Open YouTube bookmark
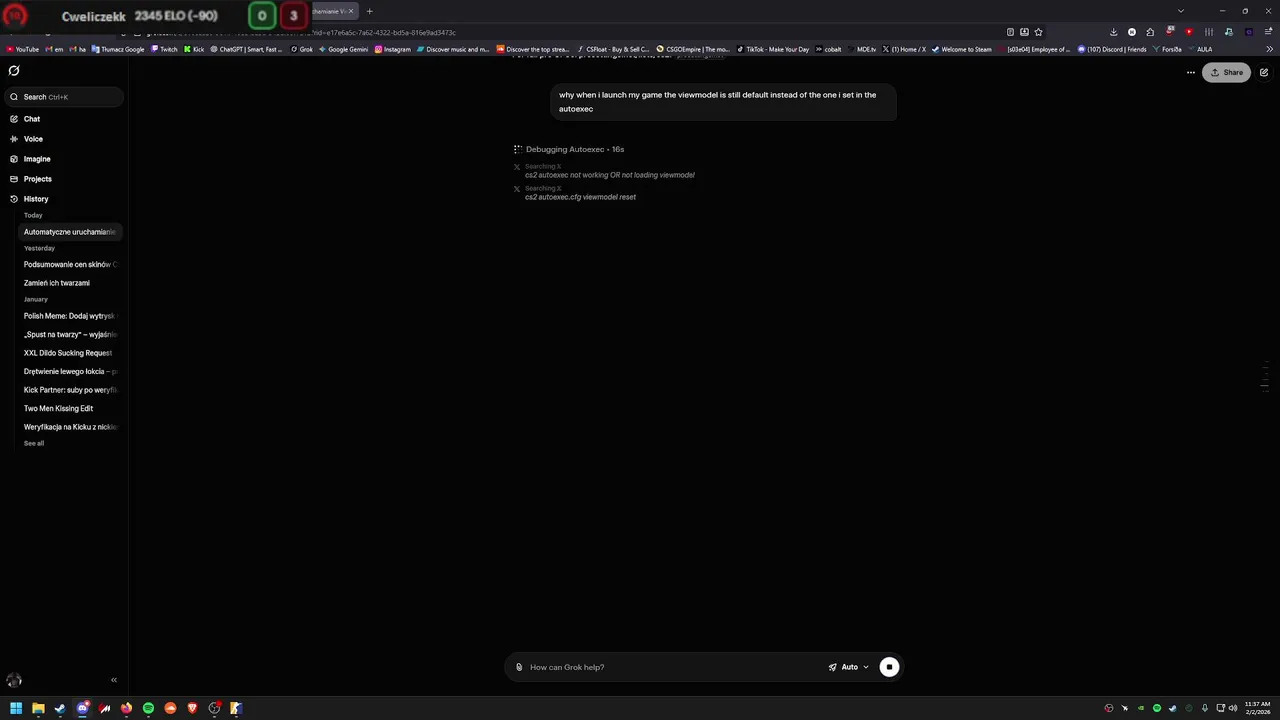 (23, 49)
